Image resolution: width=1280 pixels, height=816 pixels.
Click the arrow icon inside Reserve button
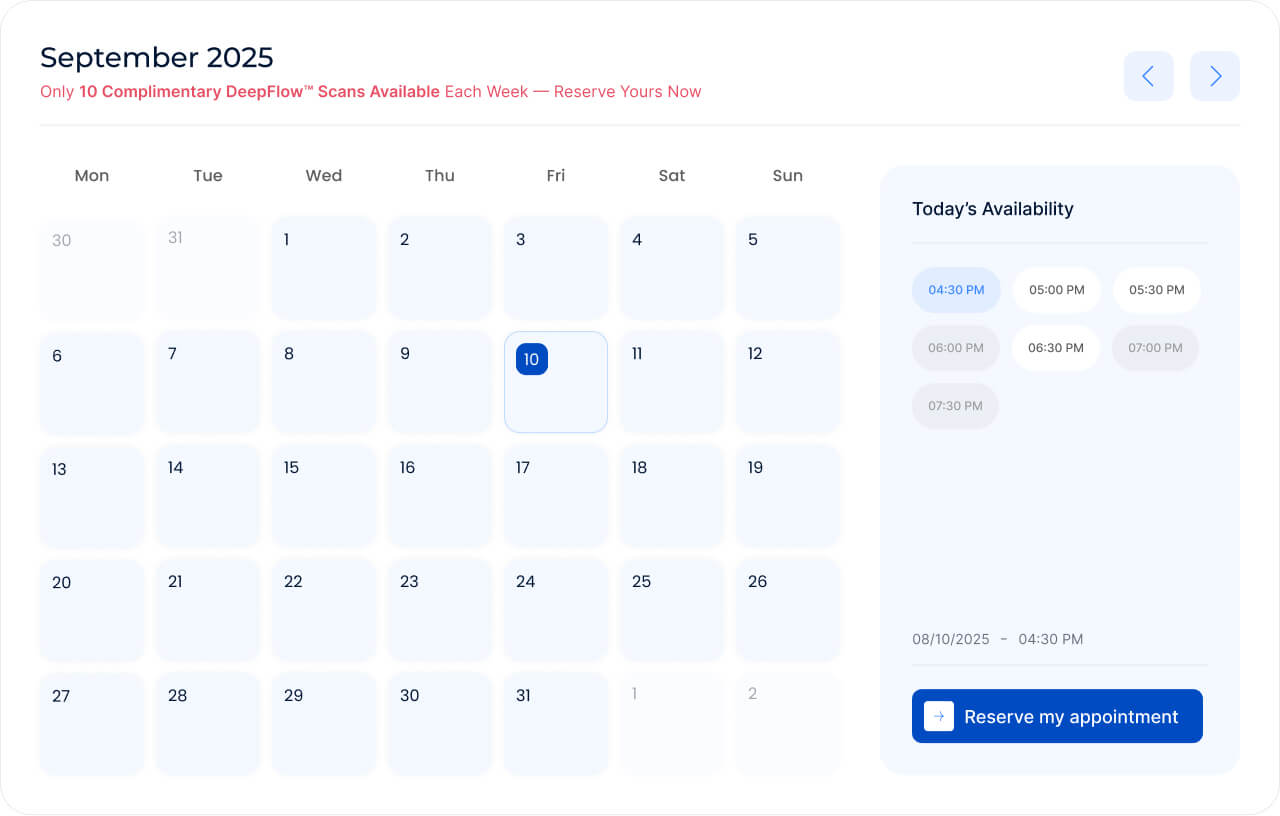[938, 716]
